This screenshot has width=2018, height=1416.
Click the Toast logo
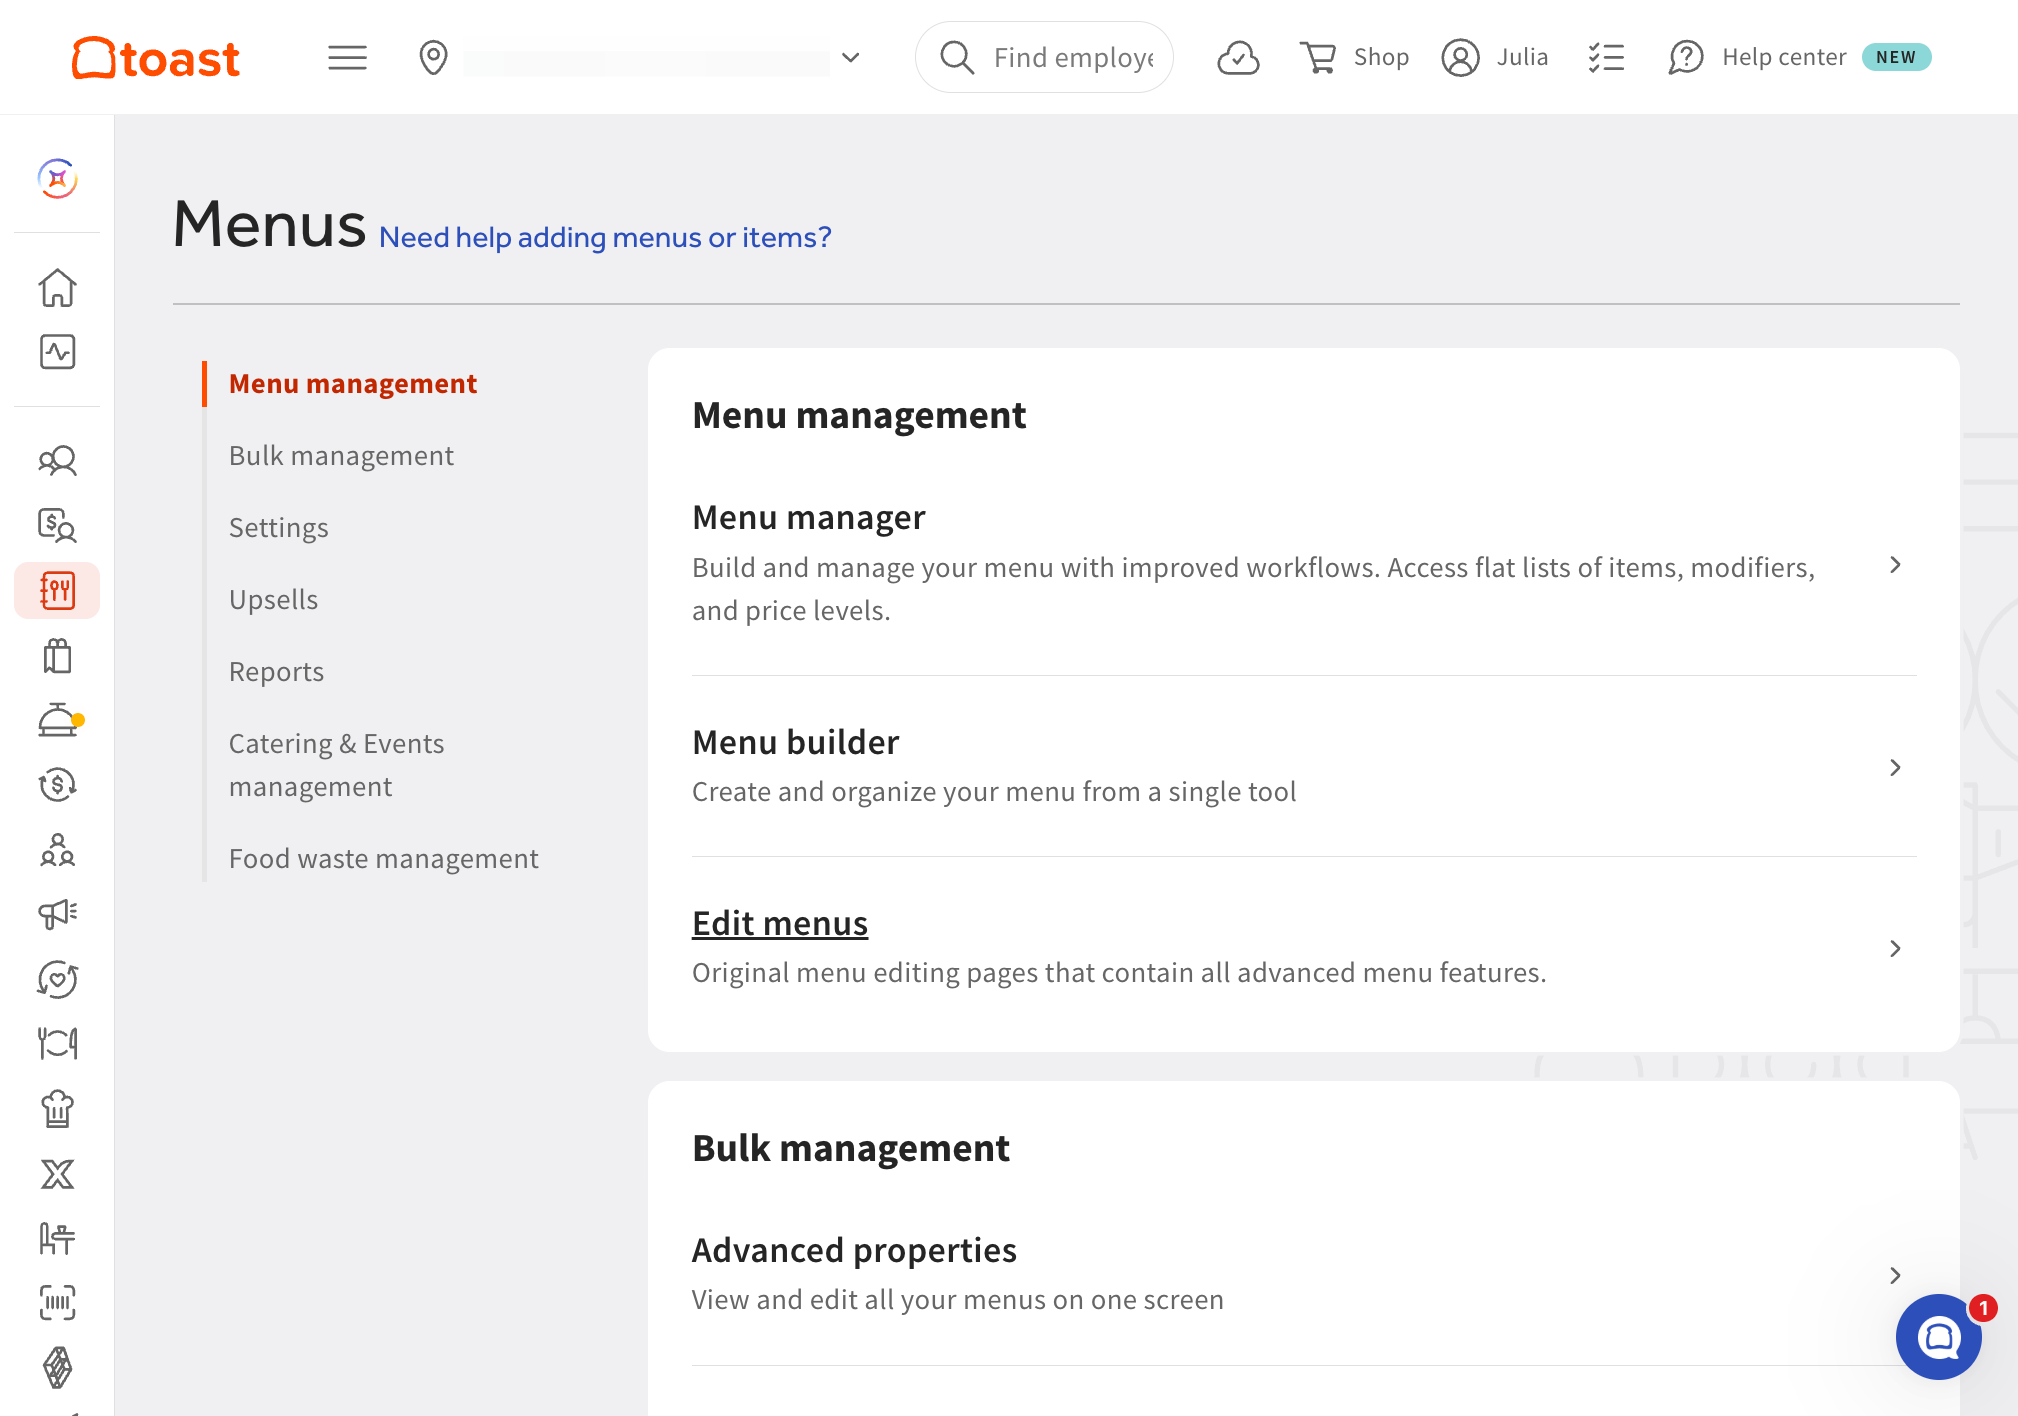click(x=156, y=58)
